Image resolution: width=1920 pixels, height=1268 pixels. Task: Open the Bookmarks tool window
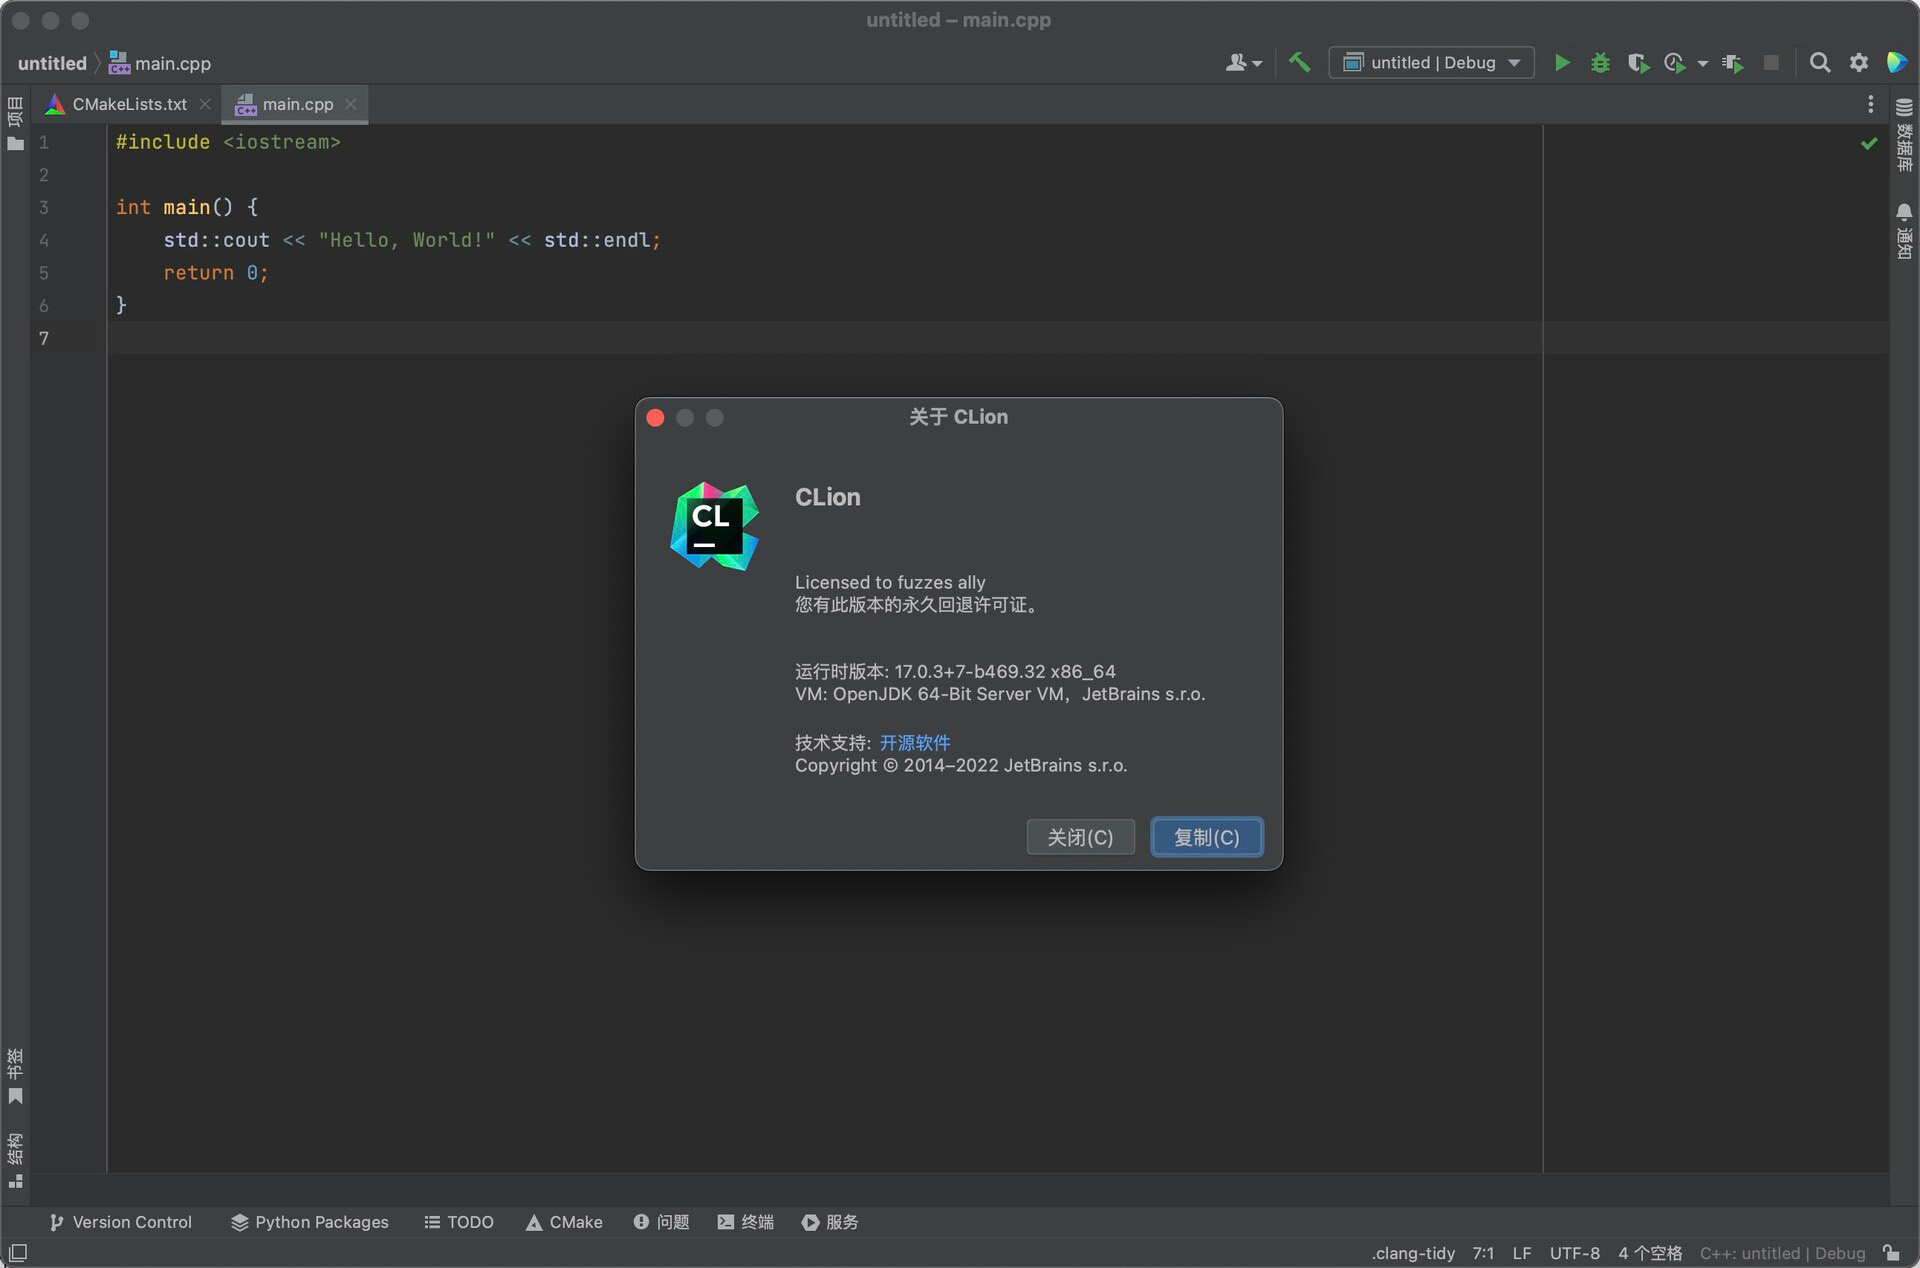(15, 1076)
